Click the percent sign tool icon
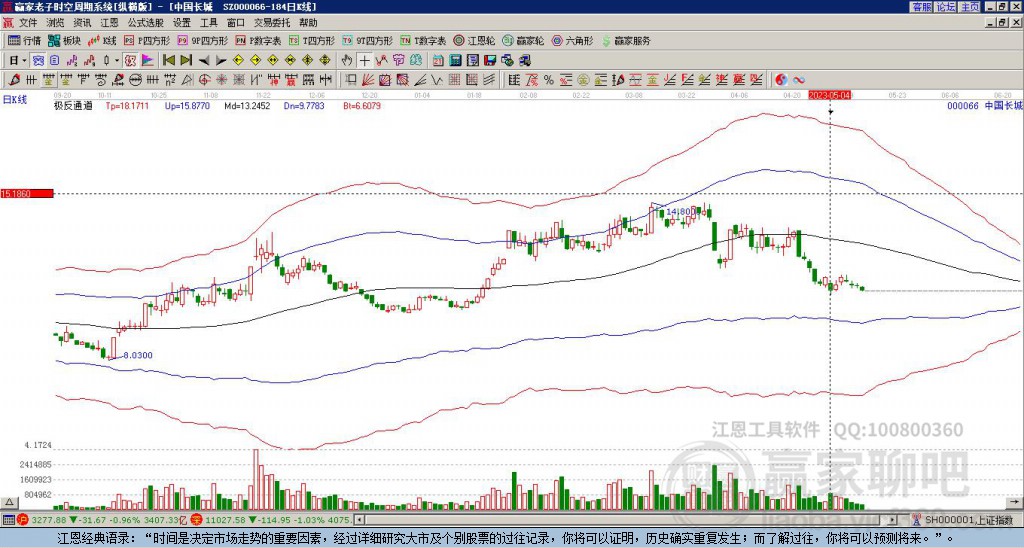The image size is (1024, 548). (x=549, y=80)
